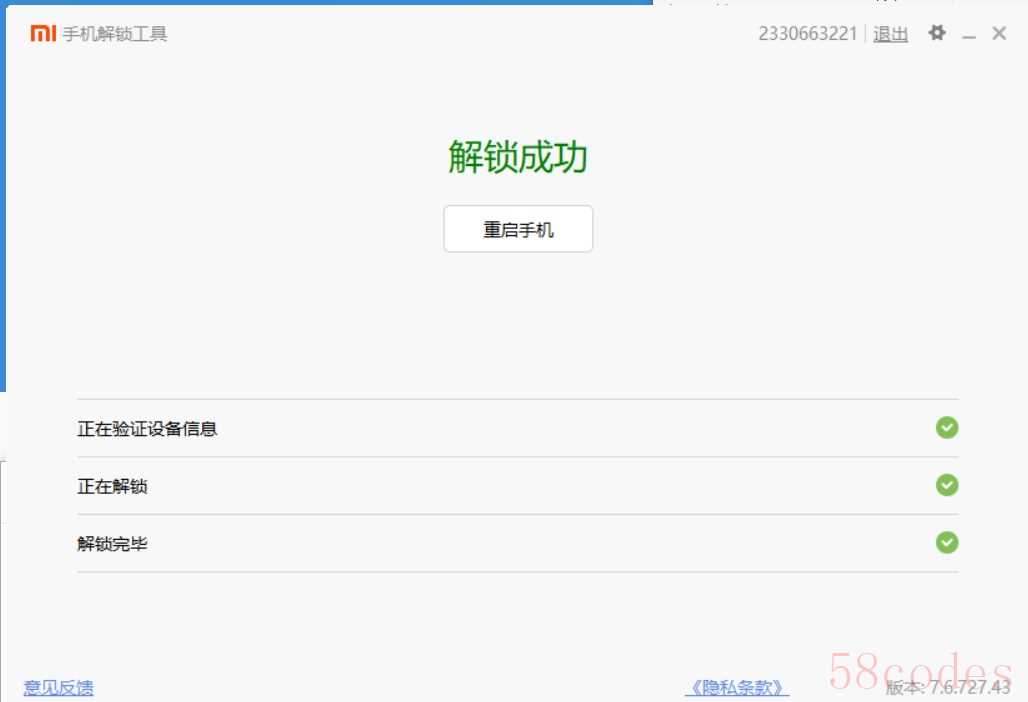This screenshot has width=1028, height=702.
Task: Click the version number 7.6.727.43
Action: (970, 687)
